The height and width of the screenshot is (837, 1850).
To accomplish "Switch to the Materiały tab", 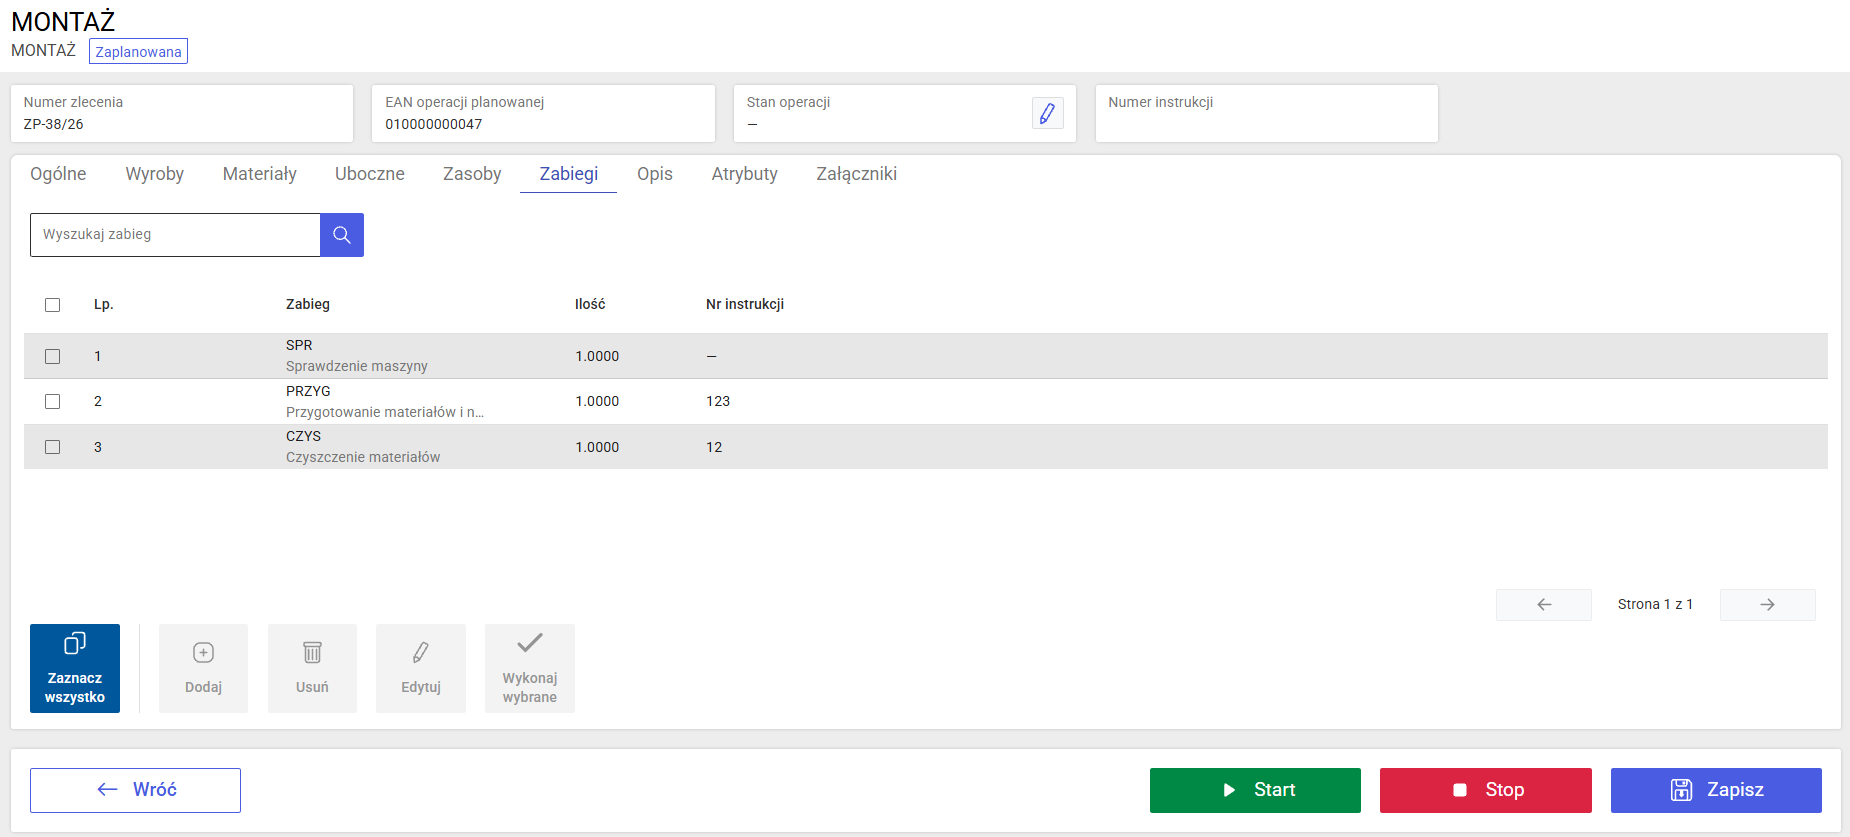I will (x=260, y=174).
